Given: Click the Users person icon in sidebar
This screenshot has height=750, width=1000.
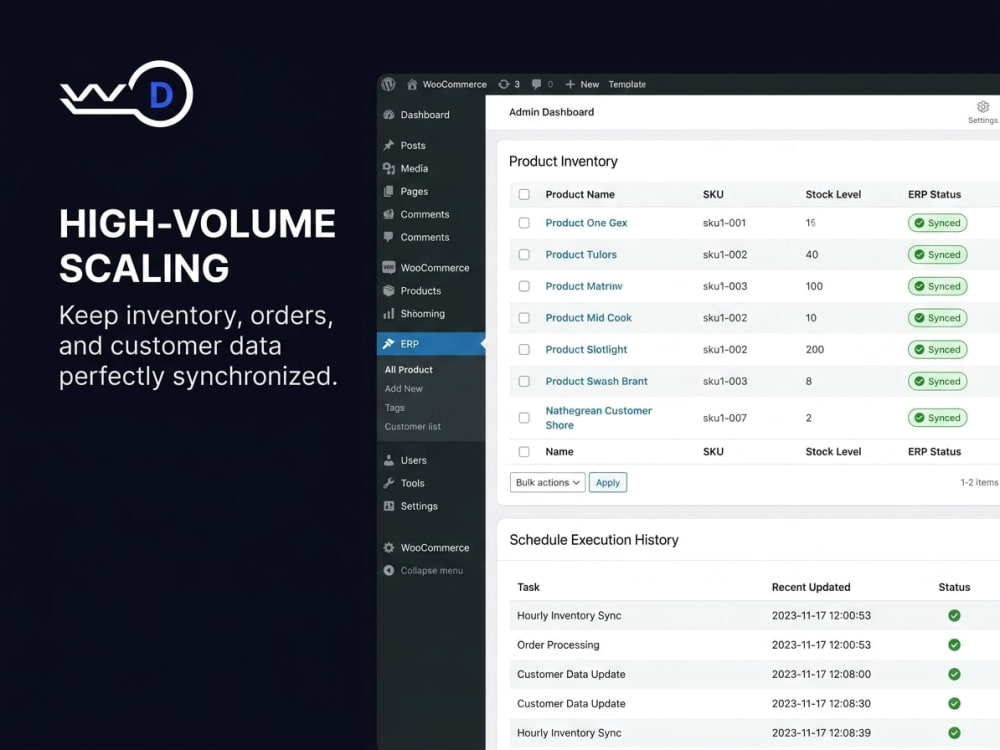Looking at the screenshot, I should click(389, 460).
